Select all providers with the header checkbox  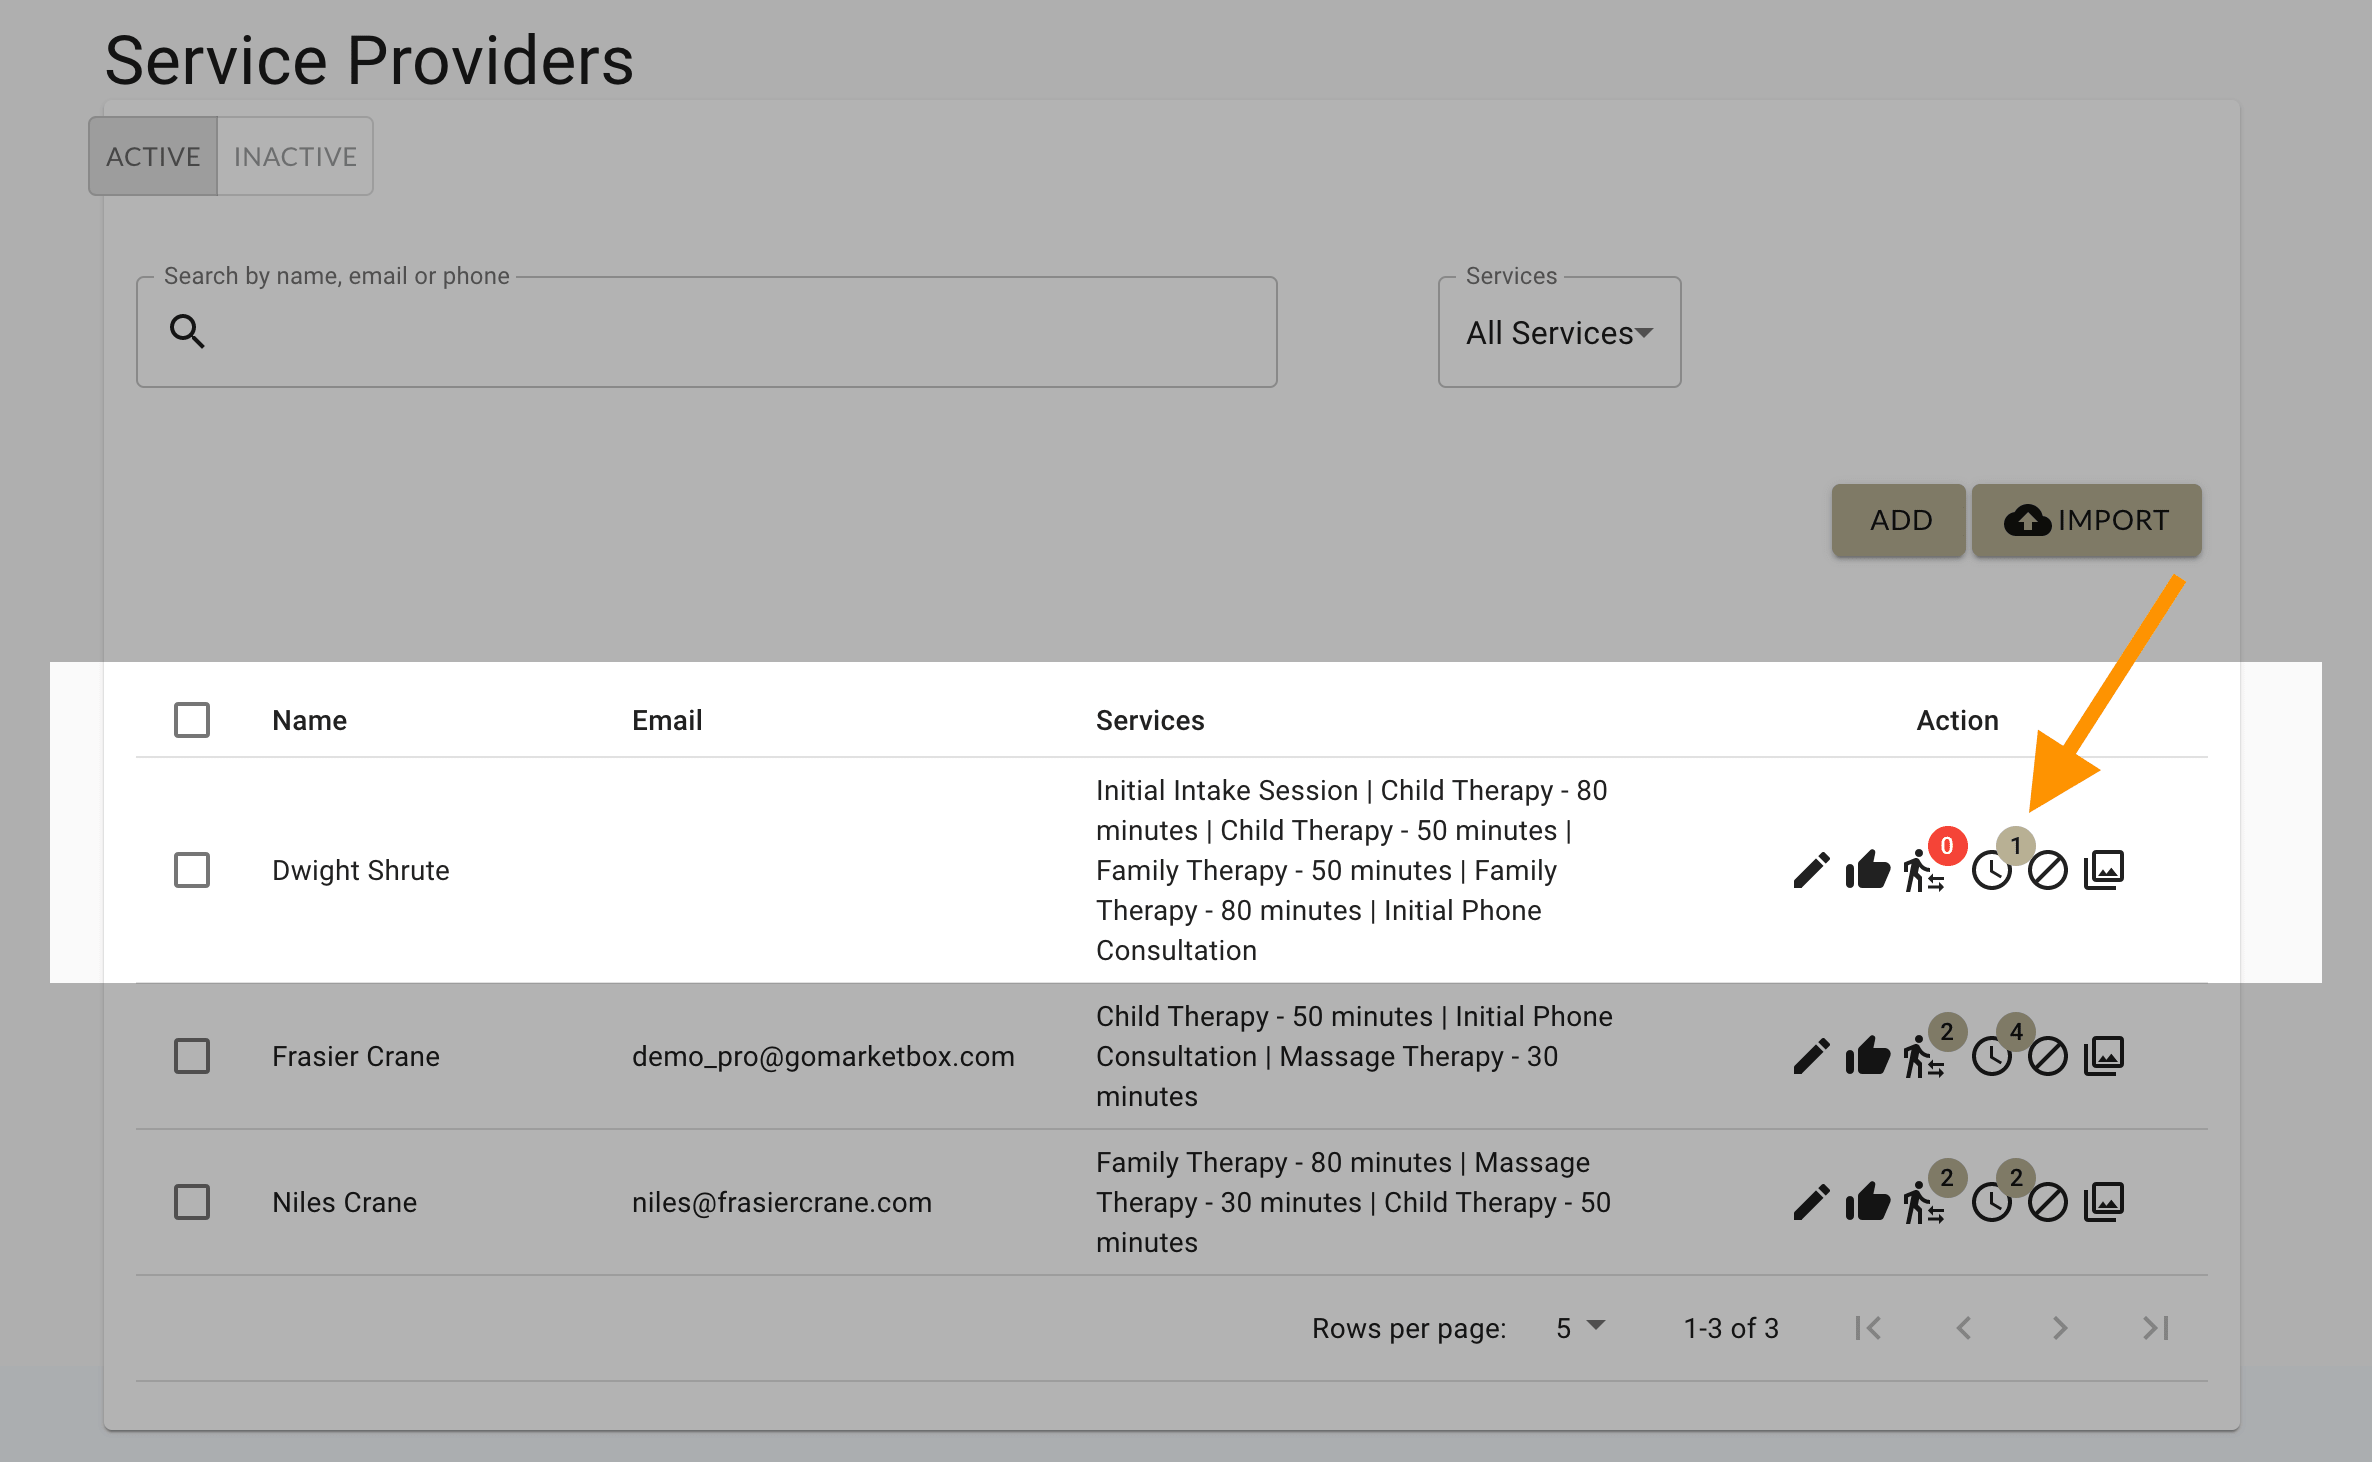[192, 719]
